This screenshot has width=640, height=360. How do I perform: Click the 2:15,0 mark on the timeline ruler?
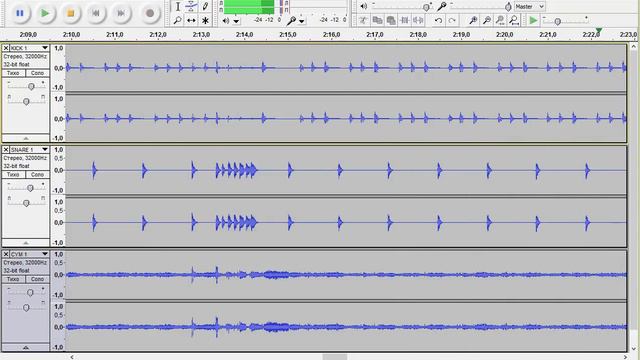[288, 35]
